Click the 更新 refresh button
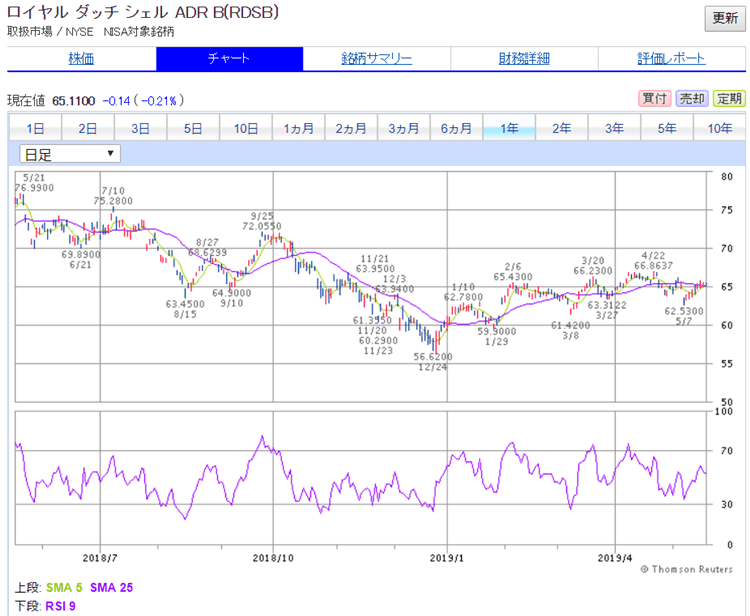 725,19
